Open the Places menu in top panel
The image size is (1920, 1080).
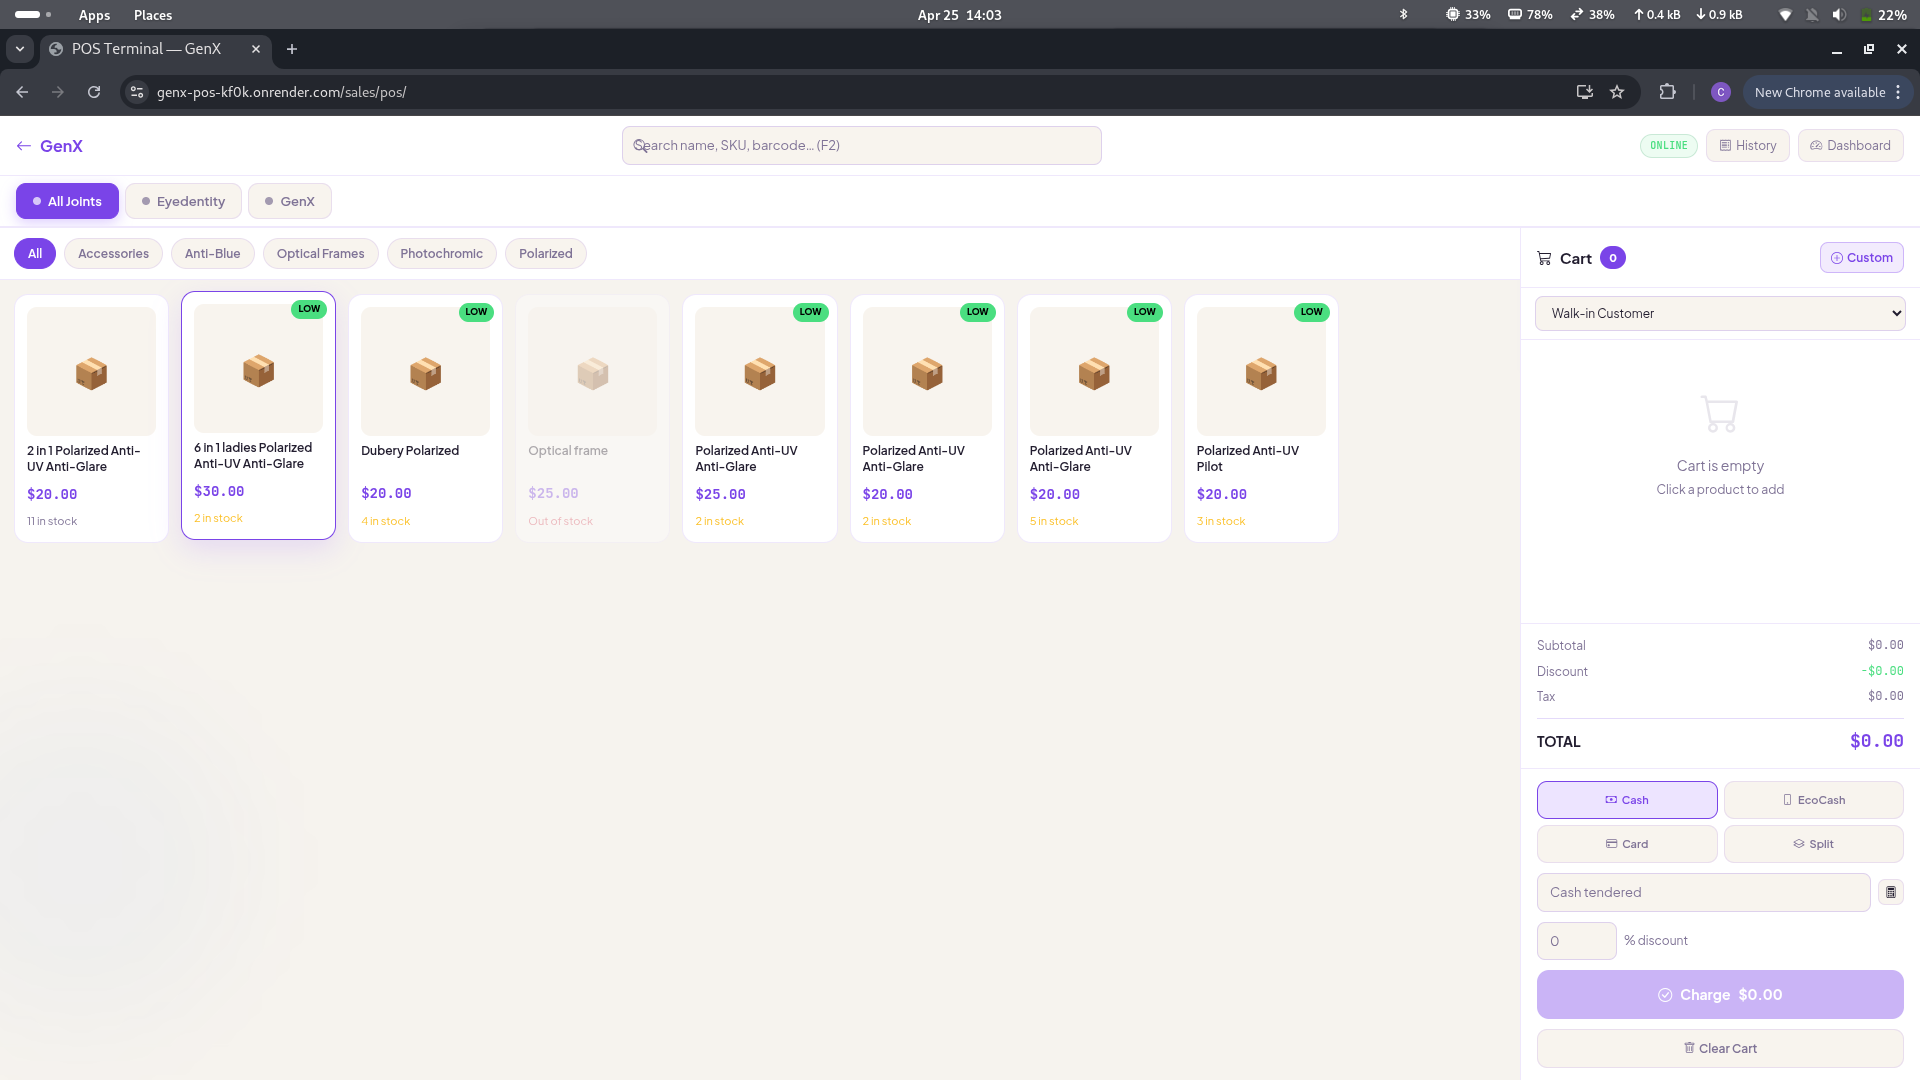click(x=153, y=15)
